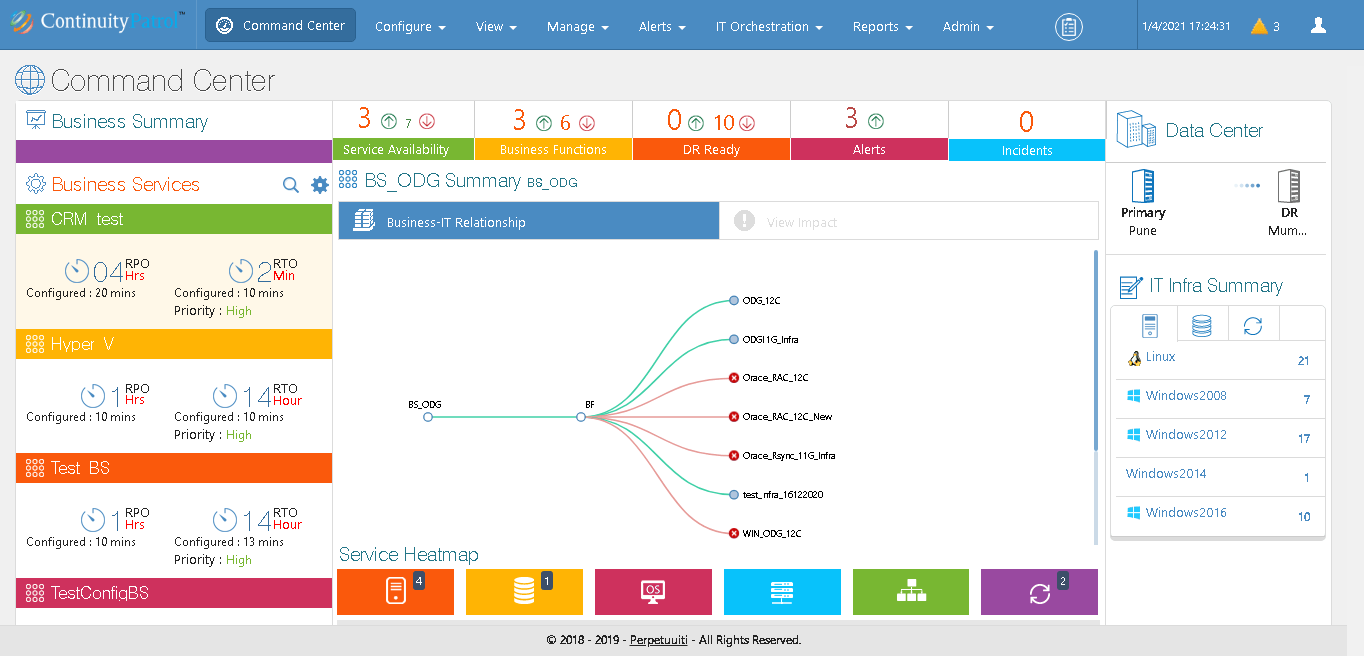This screenshot has height=656, width=1364.
Task: Select the DR data center server icon
Action: click(1289, 187)
